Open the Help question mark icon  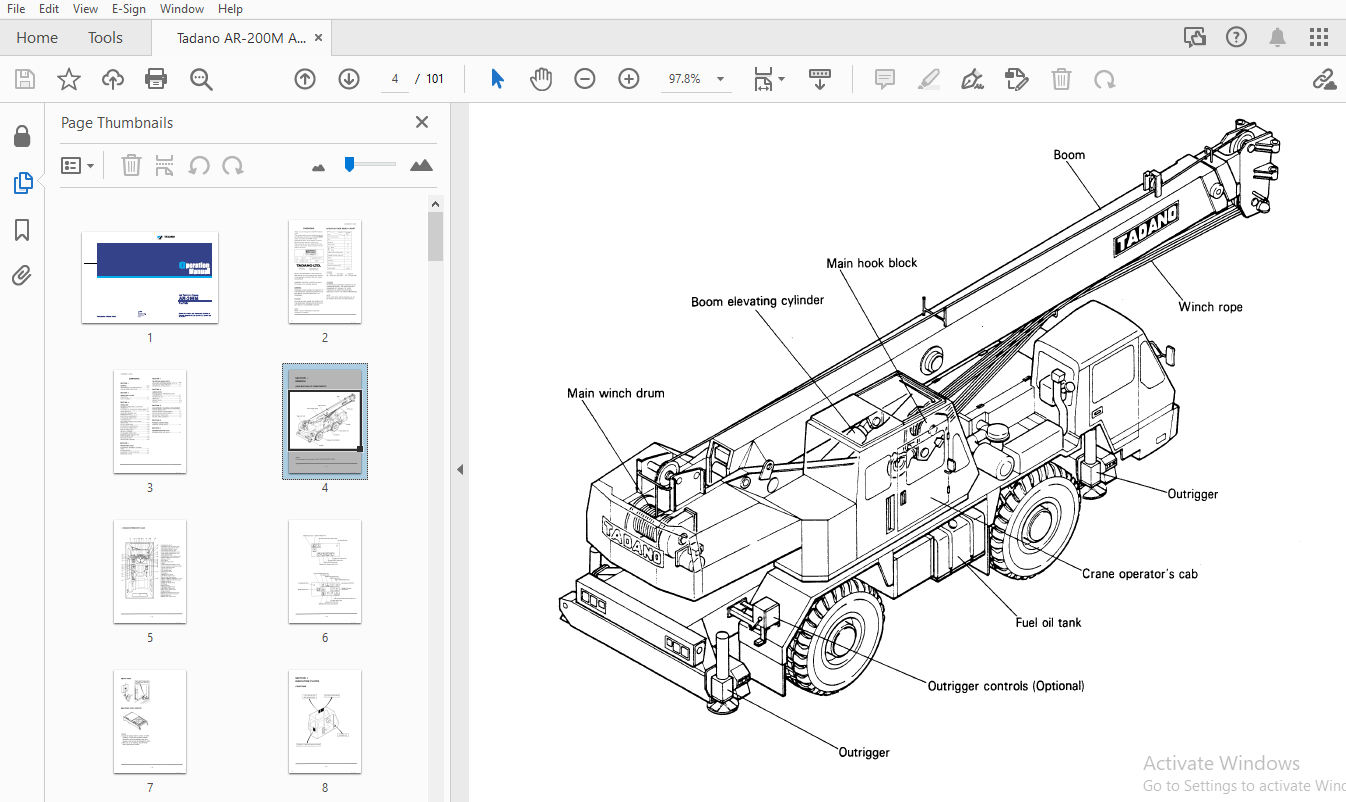1237,37
